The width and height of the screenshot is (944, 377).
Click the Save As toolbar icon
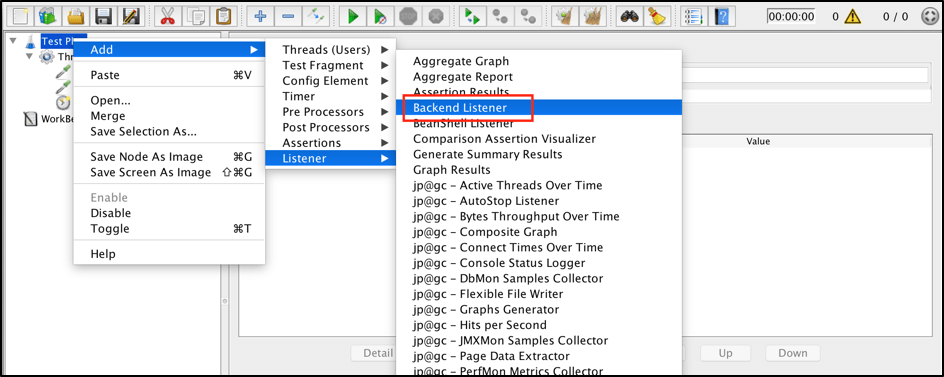pos(132,16)
